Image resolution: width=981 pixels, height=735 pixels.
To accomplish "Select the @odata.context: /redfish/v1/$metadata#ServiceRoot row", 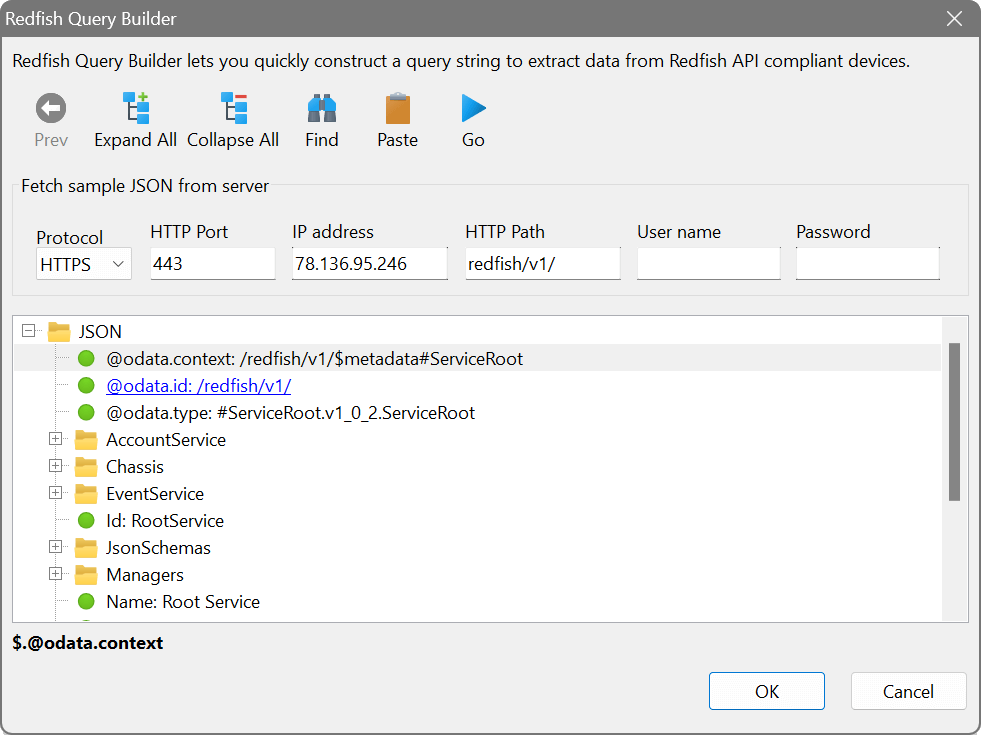I will point(477,358).
